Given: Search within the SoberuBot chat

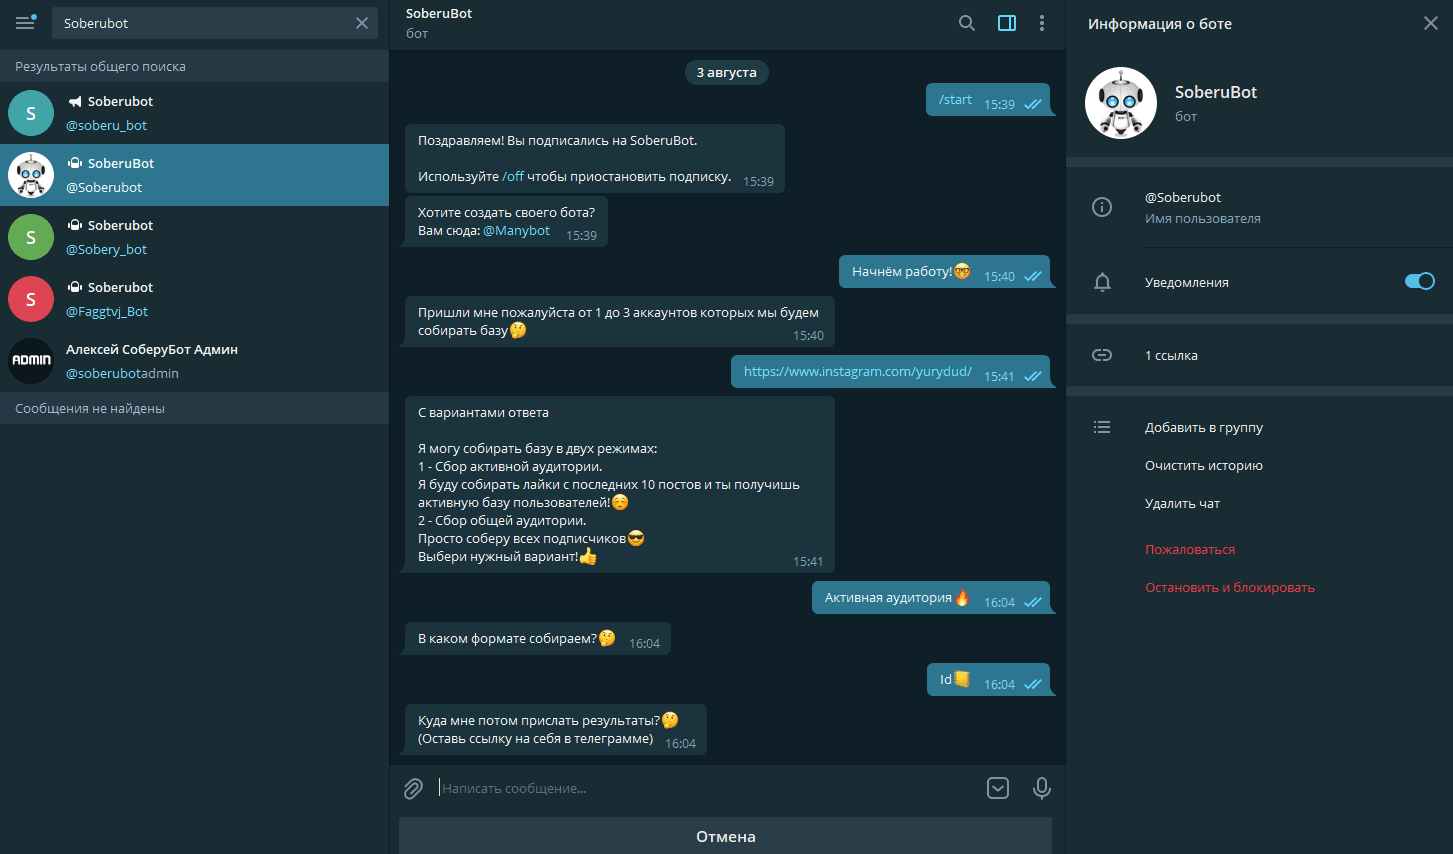Looking at the screenshot, I should [x=966, y=23].
